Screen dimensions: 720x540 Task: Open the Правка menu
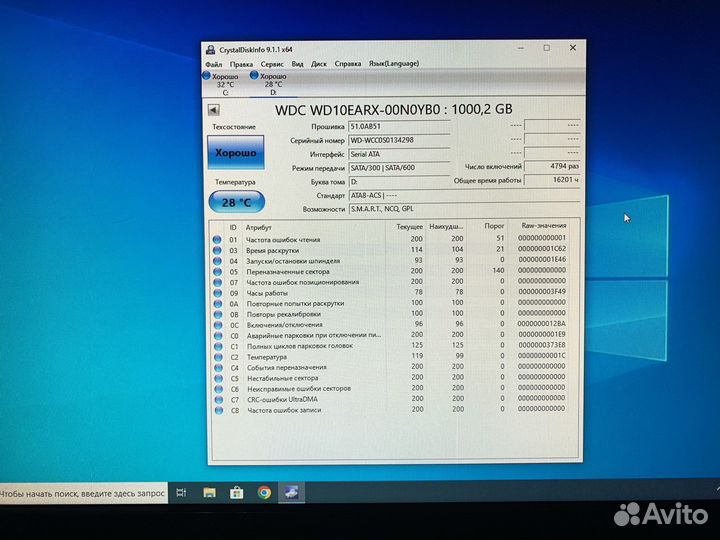point(241,64)
